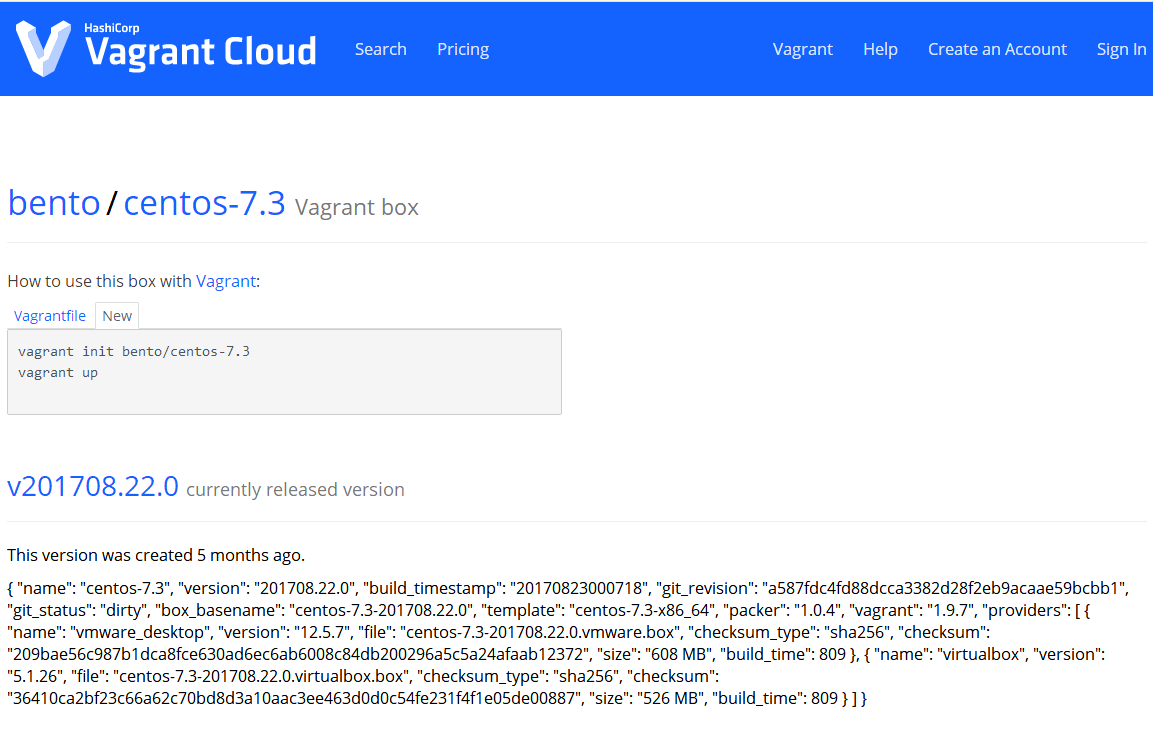Switch to the Vagrantfile tab

(50, 315)
